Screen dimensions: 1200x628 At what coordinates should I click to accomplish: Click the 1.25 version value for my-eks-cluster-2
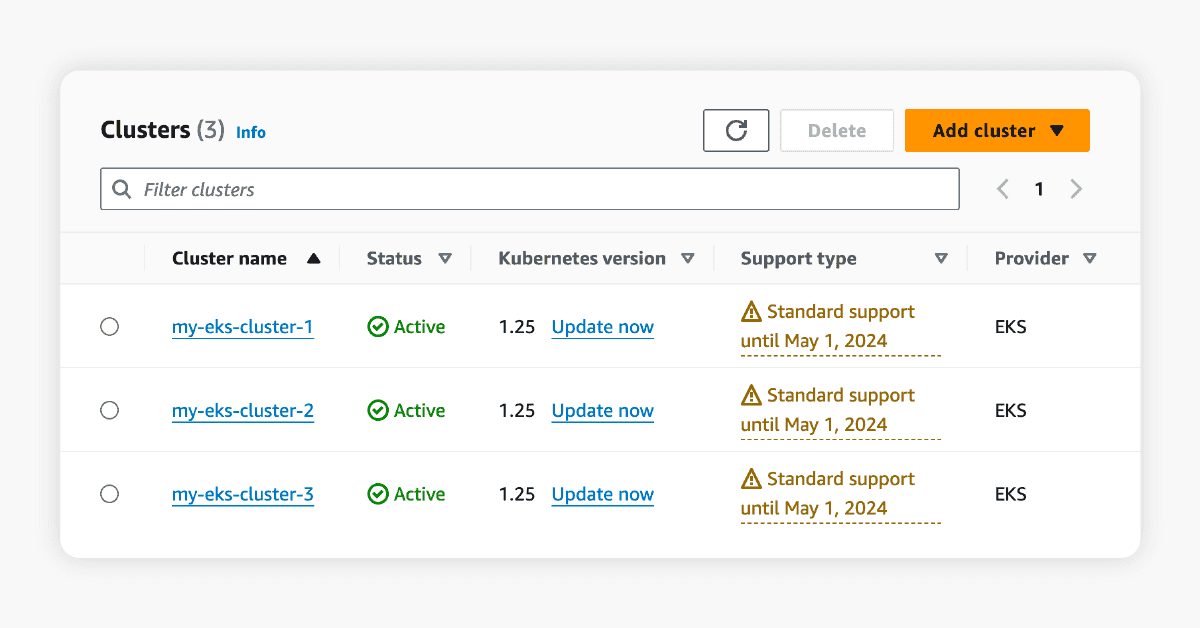[x=517, y=411]
